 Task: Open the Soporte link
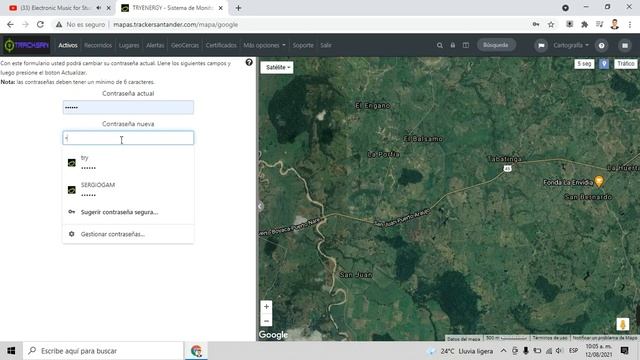(303, 45)
